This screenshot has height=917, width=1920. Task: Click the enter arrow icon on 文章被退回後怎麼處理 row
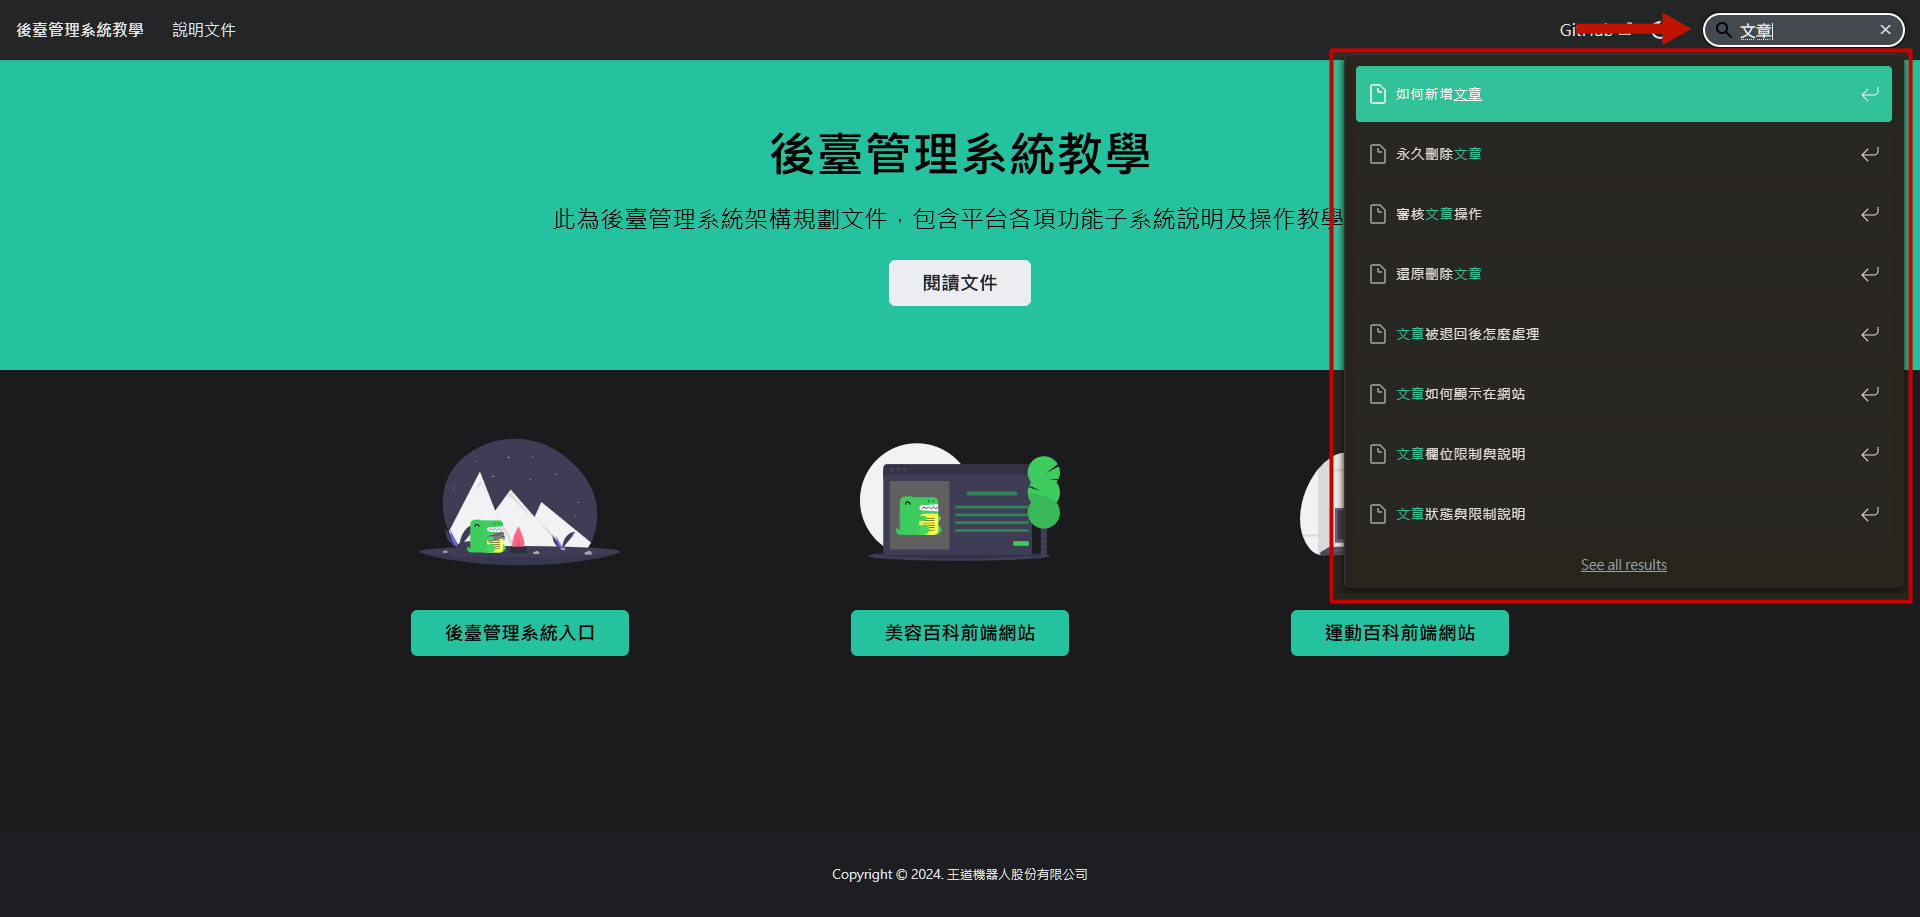(1869, 334)
